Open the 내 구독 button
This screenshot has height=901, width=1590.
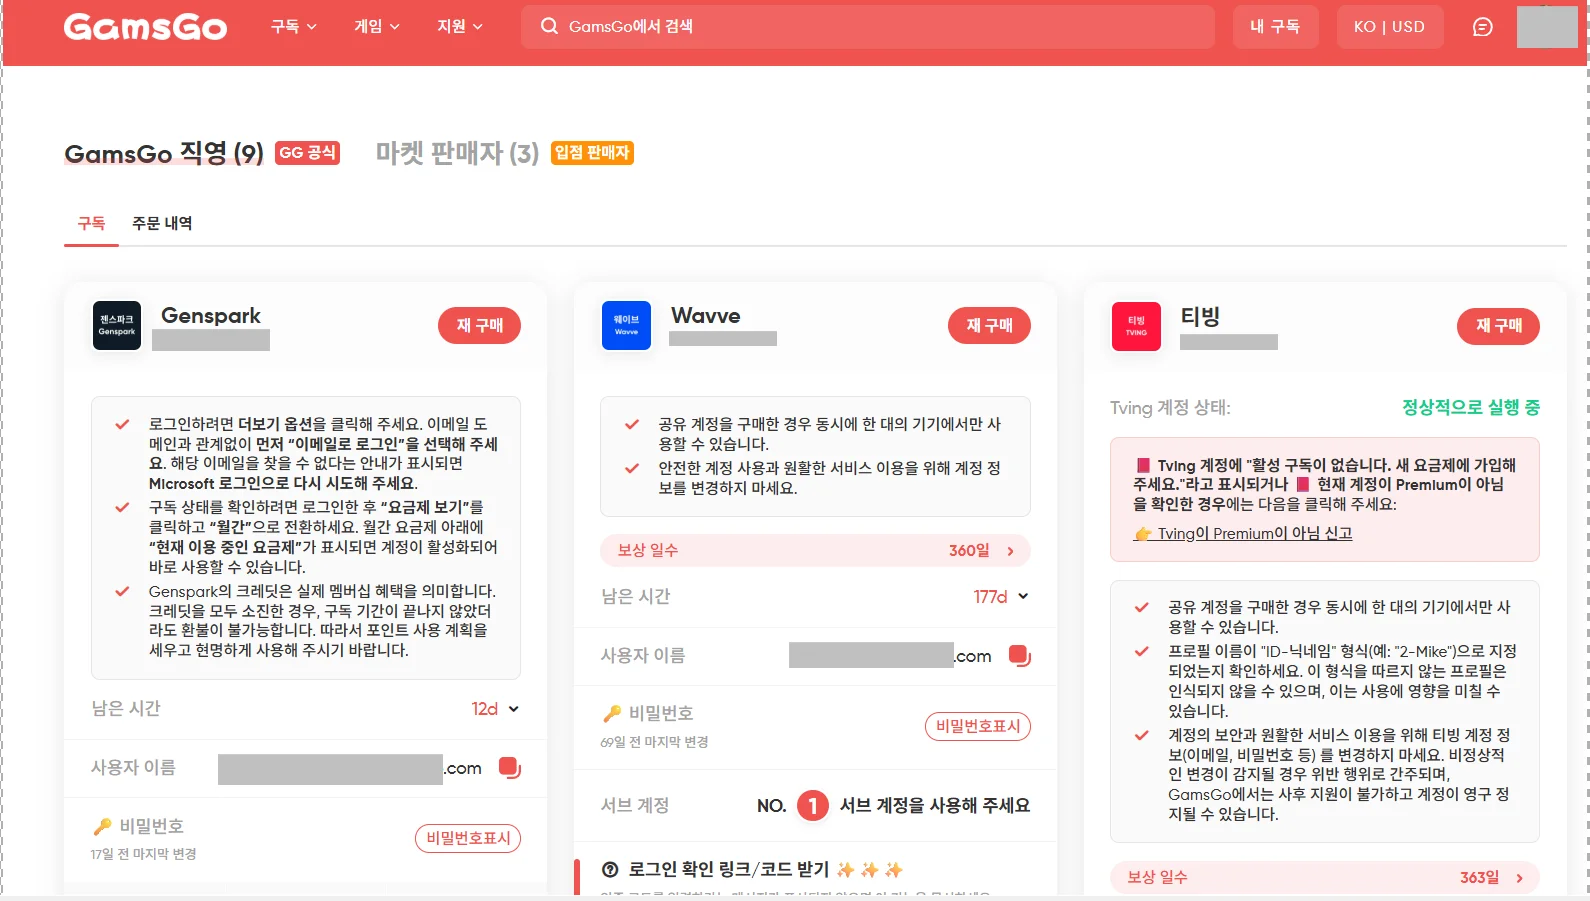[x=1275, y=27]
